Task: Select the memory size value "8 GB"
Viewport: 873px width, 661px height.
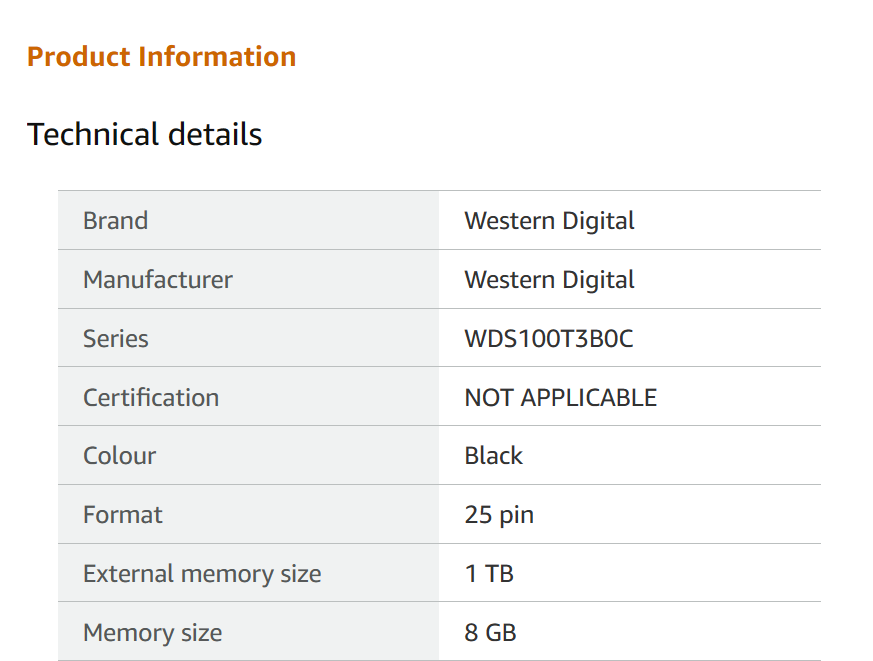Action: (491, 633)
